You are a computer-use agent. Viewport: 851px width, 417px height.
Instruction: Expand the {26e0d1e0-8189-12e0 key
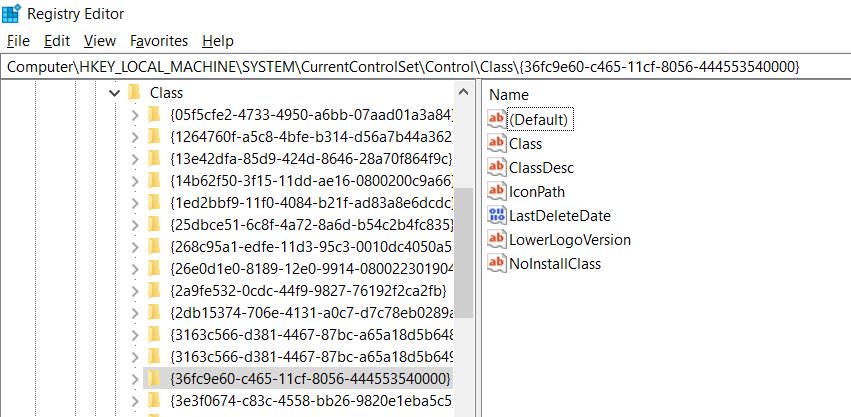click(x=135, y=269)
